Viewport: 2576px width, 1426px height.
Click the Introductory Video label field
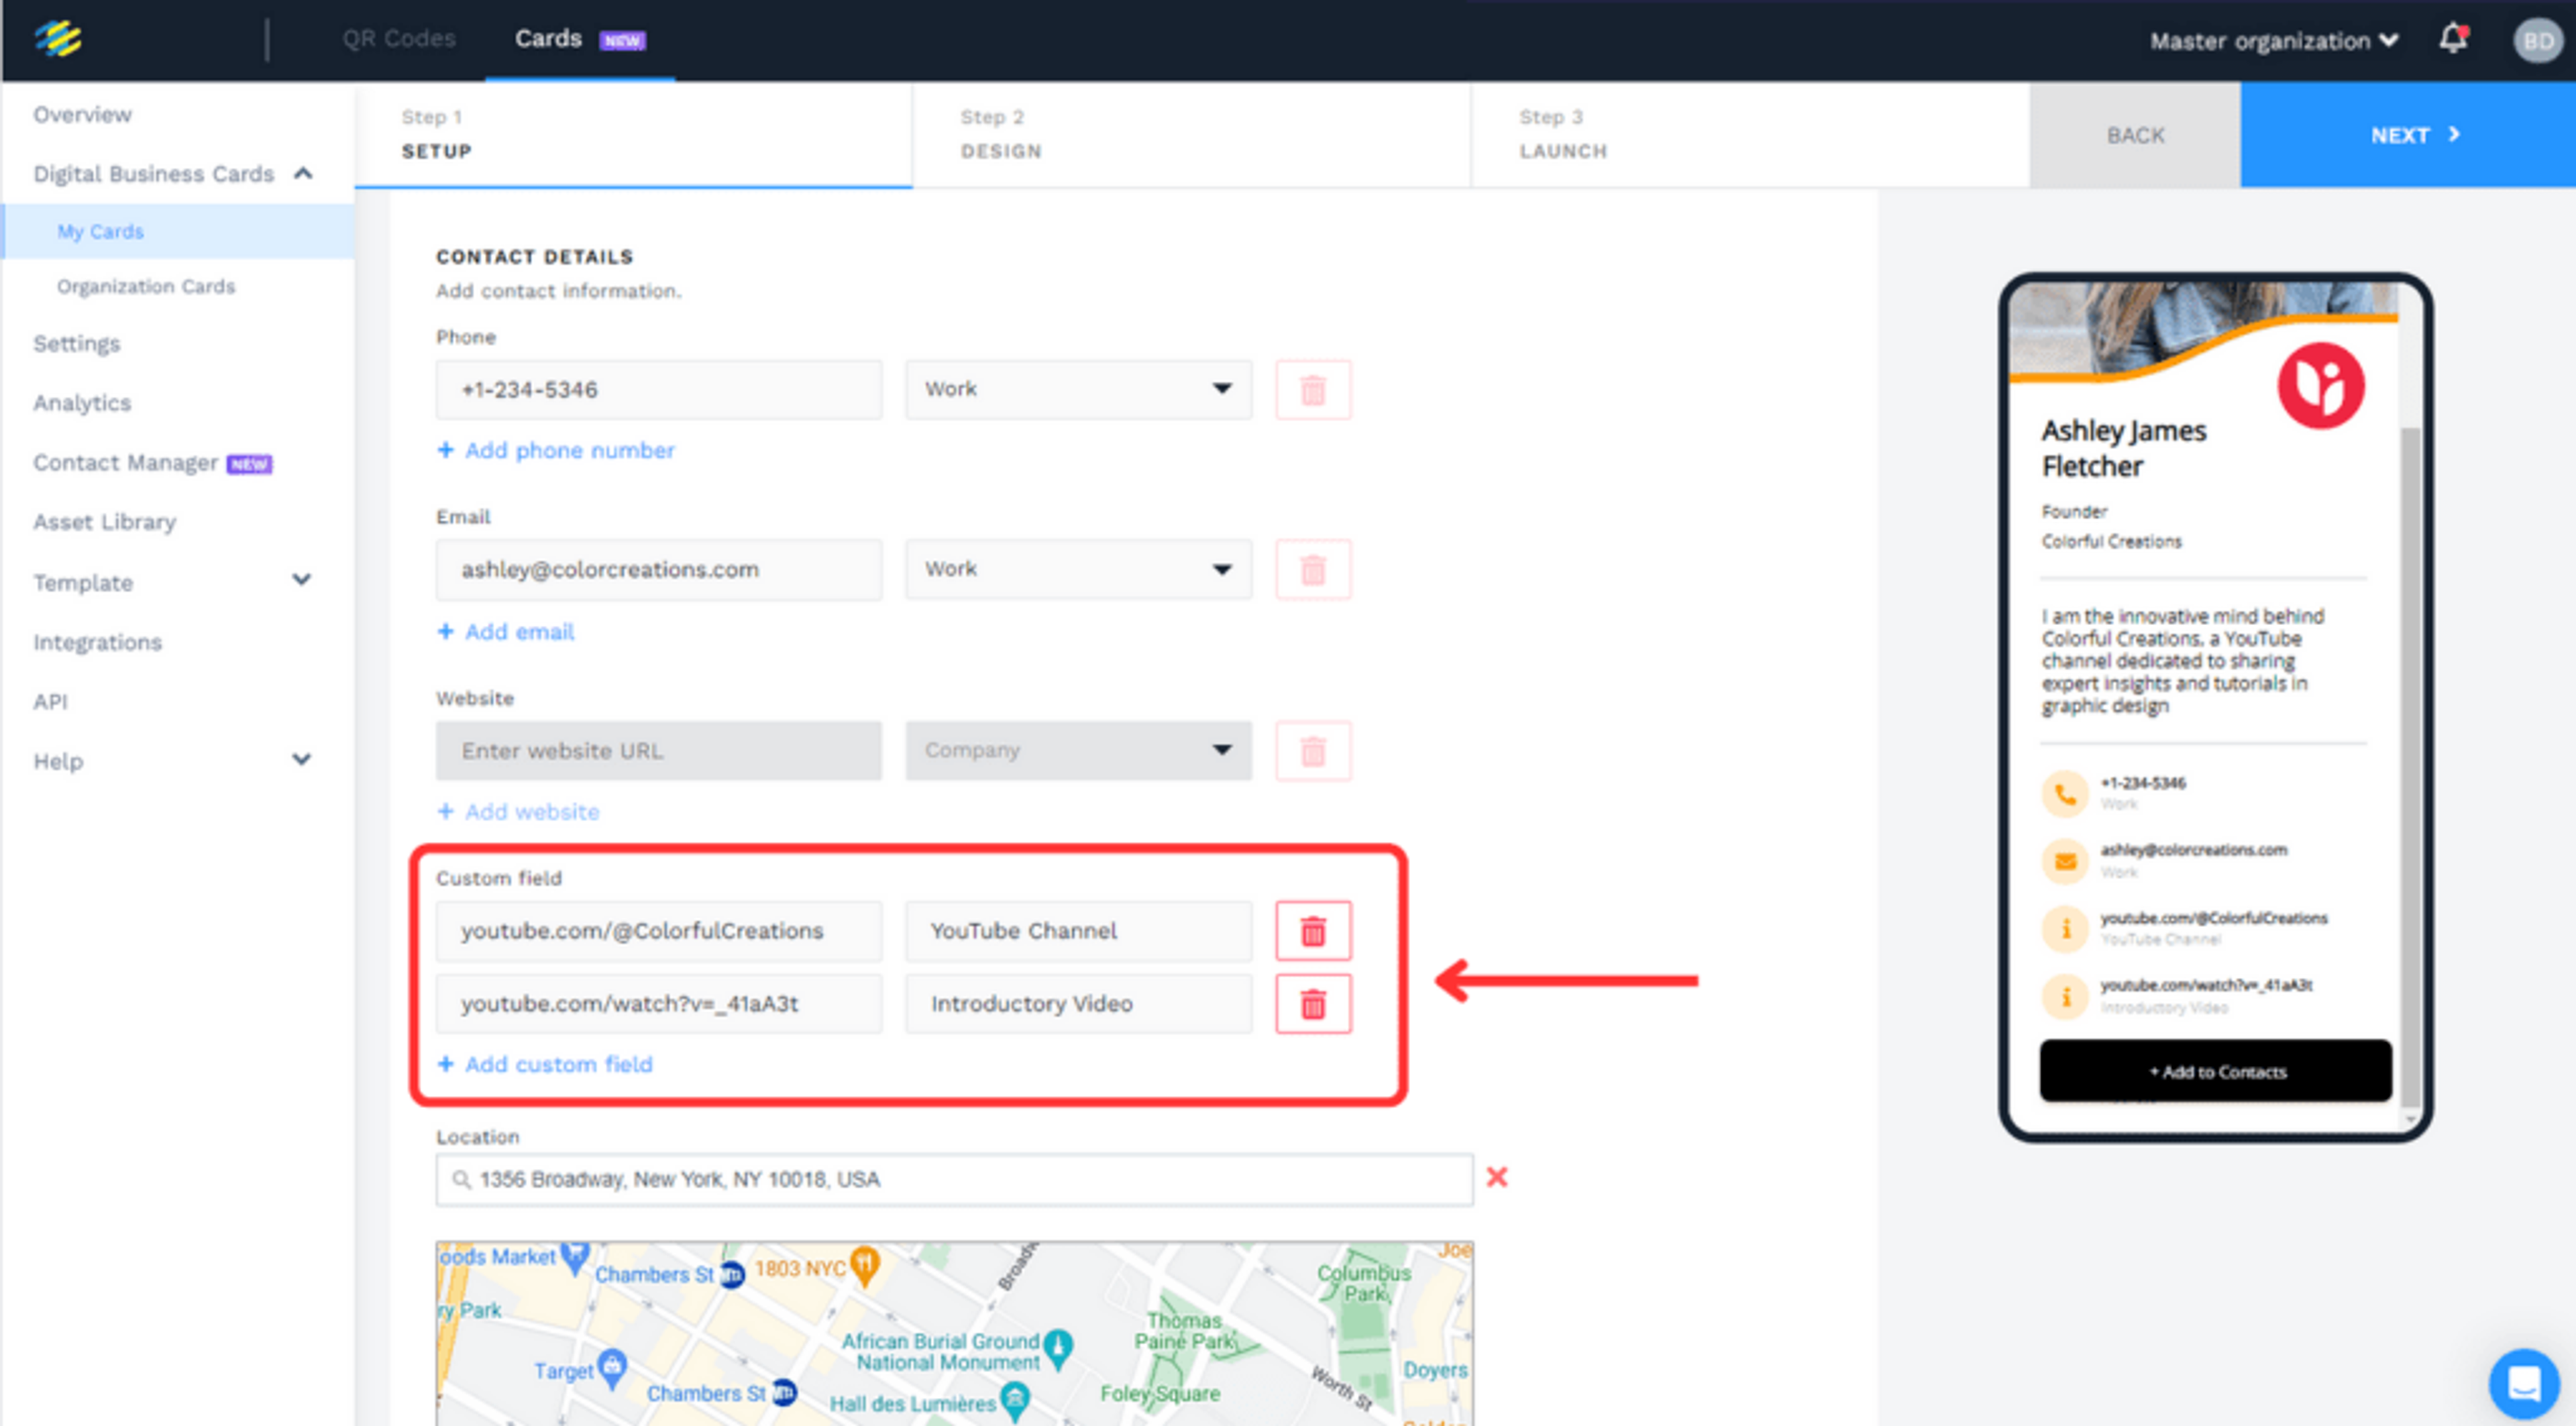(1078, 1003)
